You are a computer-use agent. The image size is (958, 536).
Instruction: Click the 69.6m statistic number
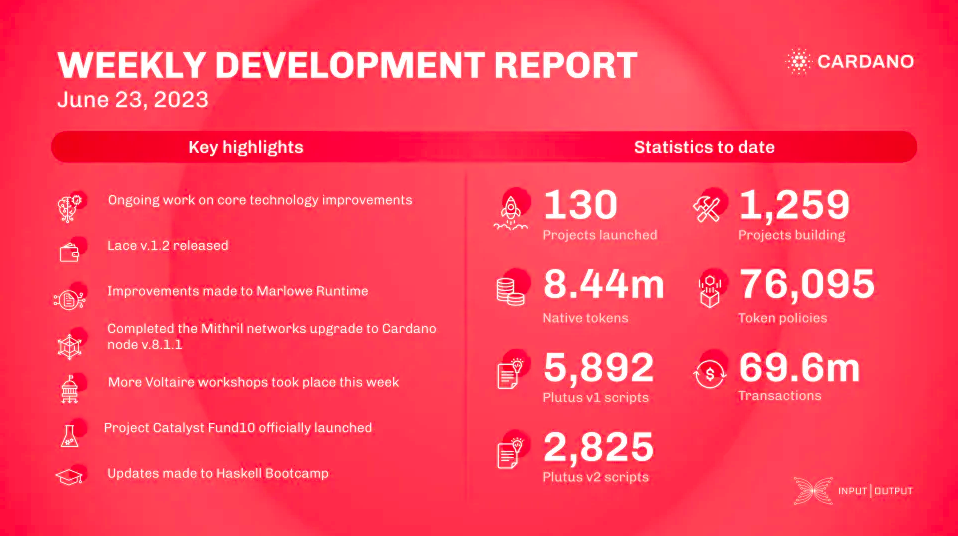[799, 368]
